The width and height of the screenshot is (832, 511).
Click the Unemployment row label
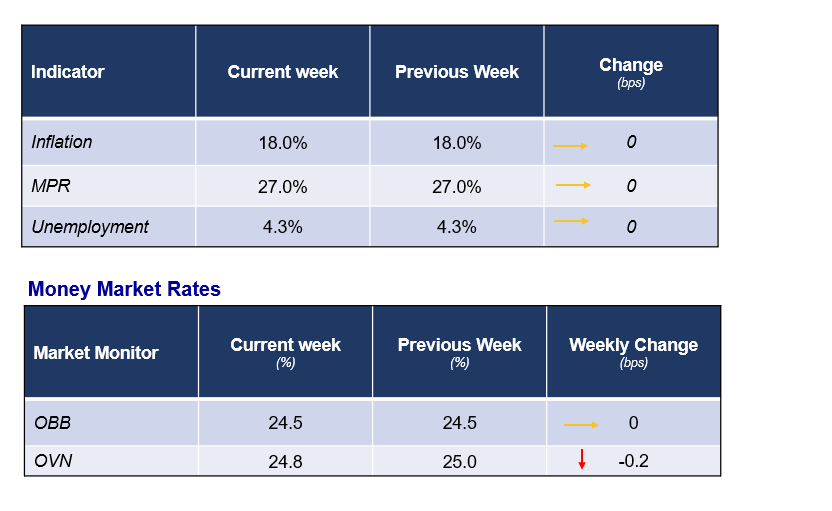pyautogui.click(x=90, y=227)
